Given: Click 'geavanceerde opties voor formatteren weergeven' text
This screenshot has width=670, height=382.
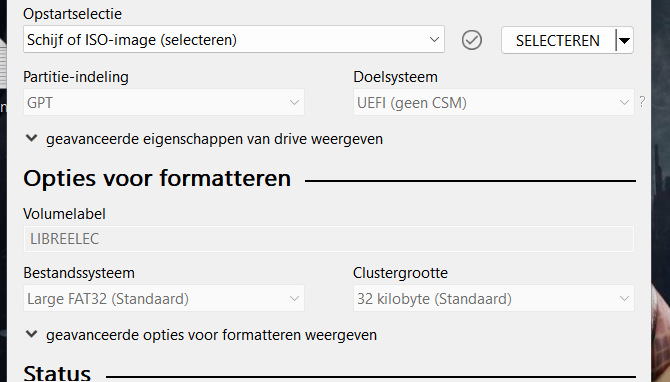Looking at the screenshot, I should coord(212,335).
